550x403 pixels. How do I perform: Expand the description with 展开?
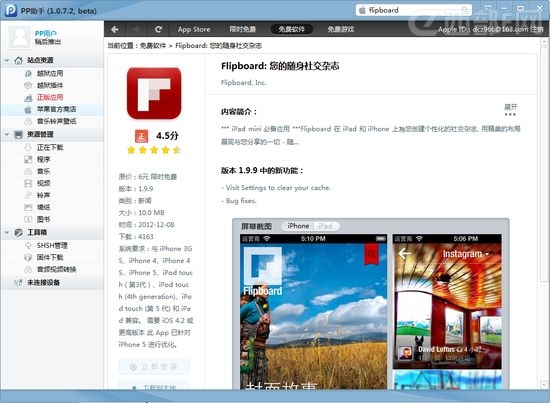pyautogui.click(x=510, y=109)
